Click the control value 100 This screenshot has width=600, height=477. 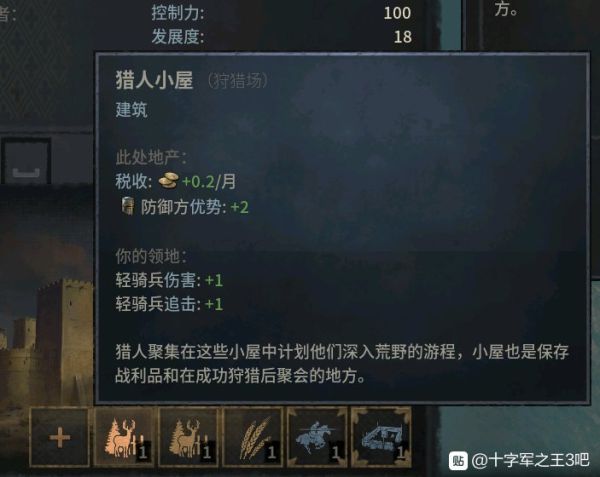(397, 13)
